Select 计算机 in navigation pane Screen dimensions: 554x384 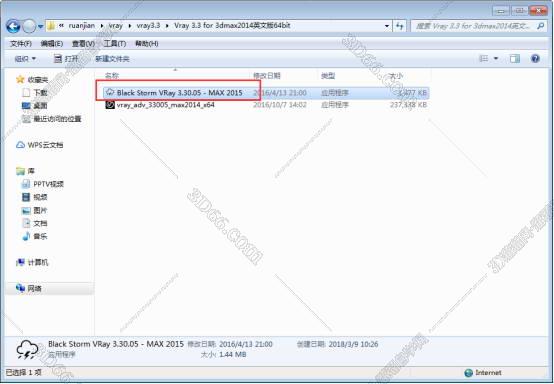click(x=37, y=262)
